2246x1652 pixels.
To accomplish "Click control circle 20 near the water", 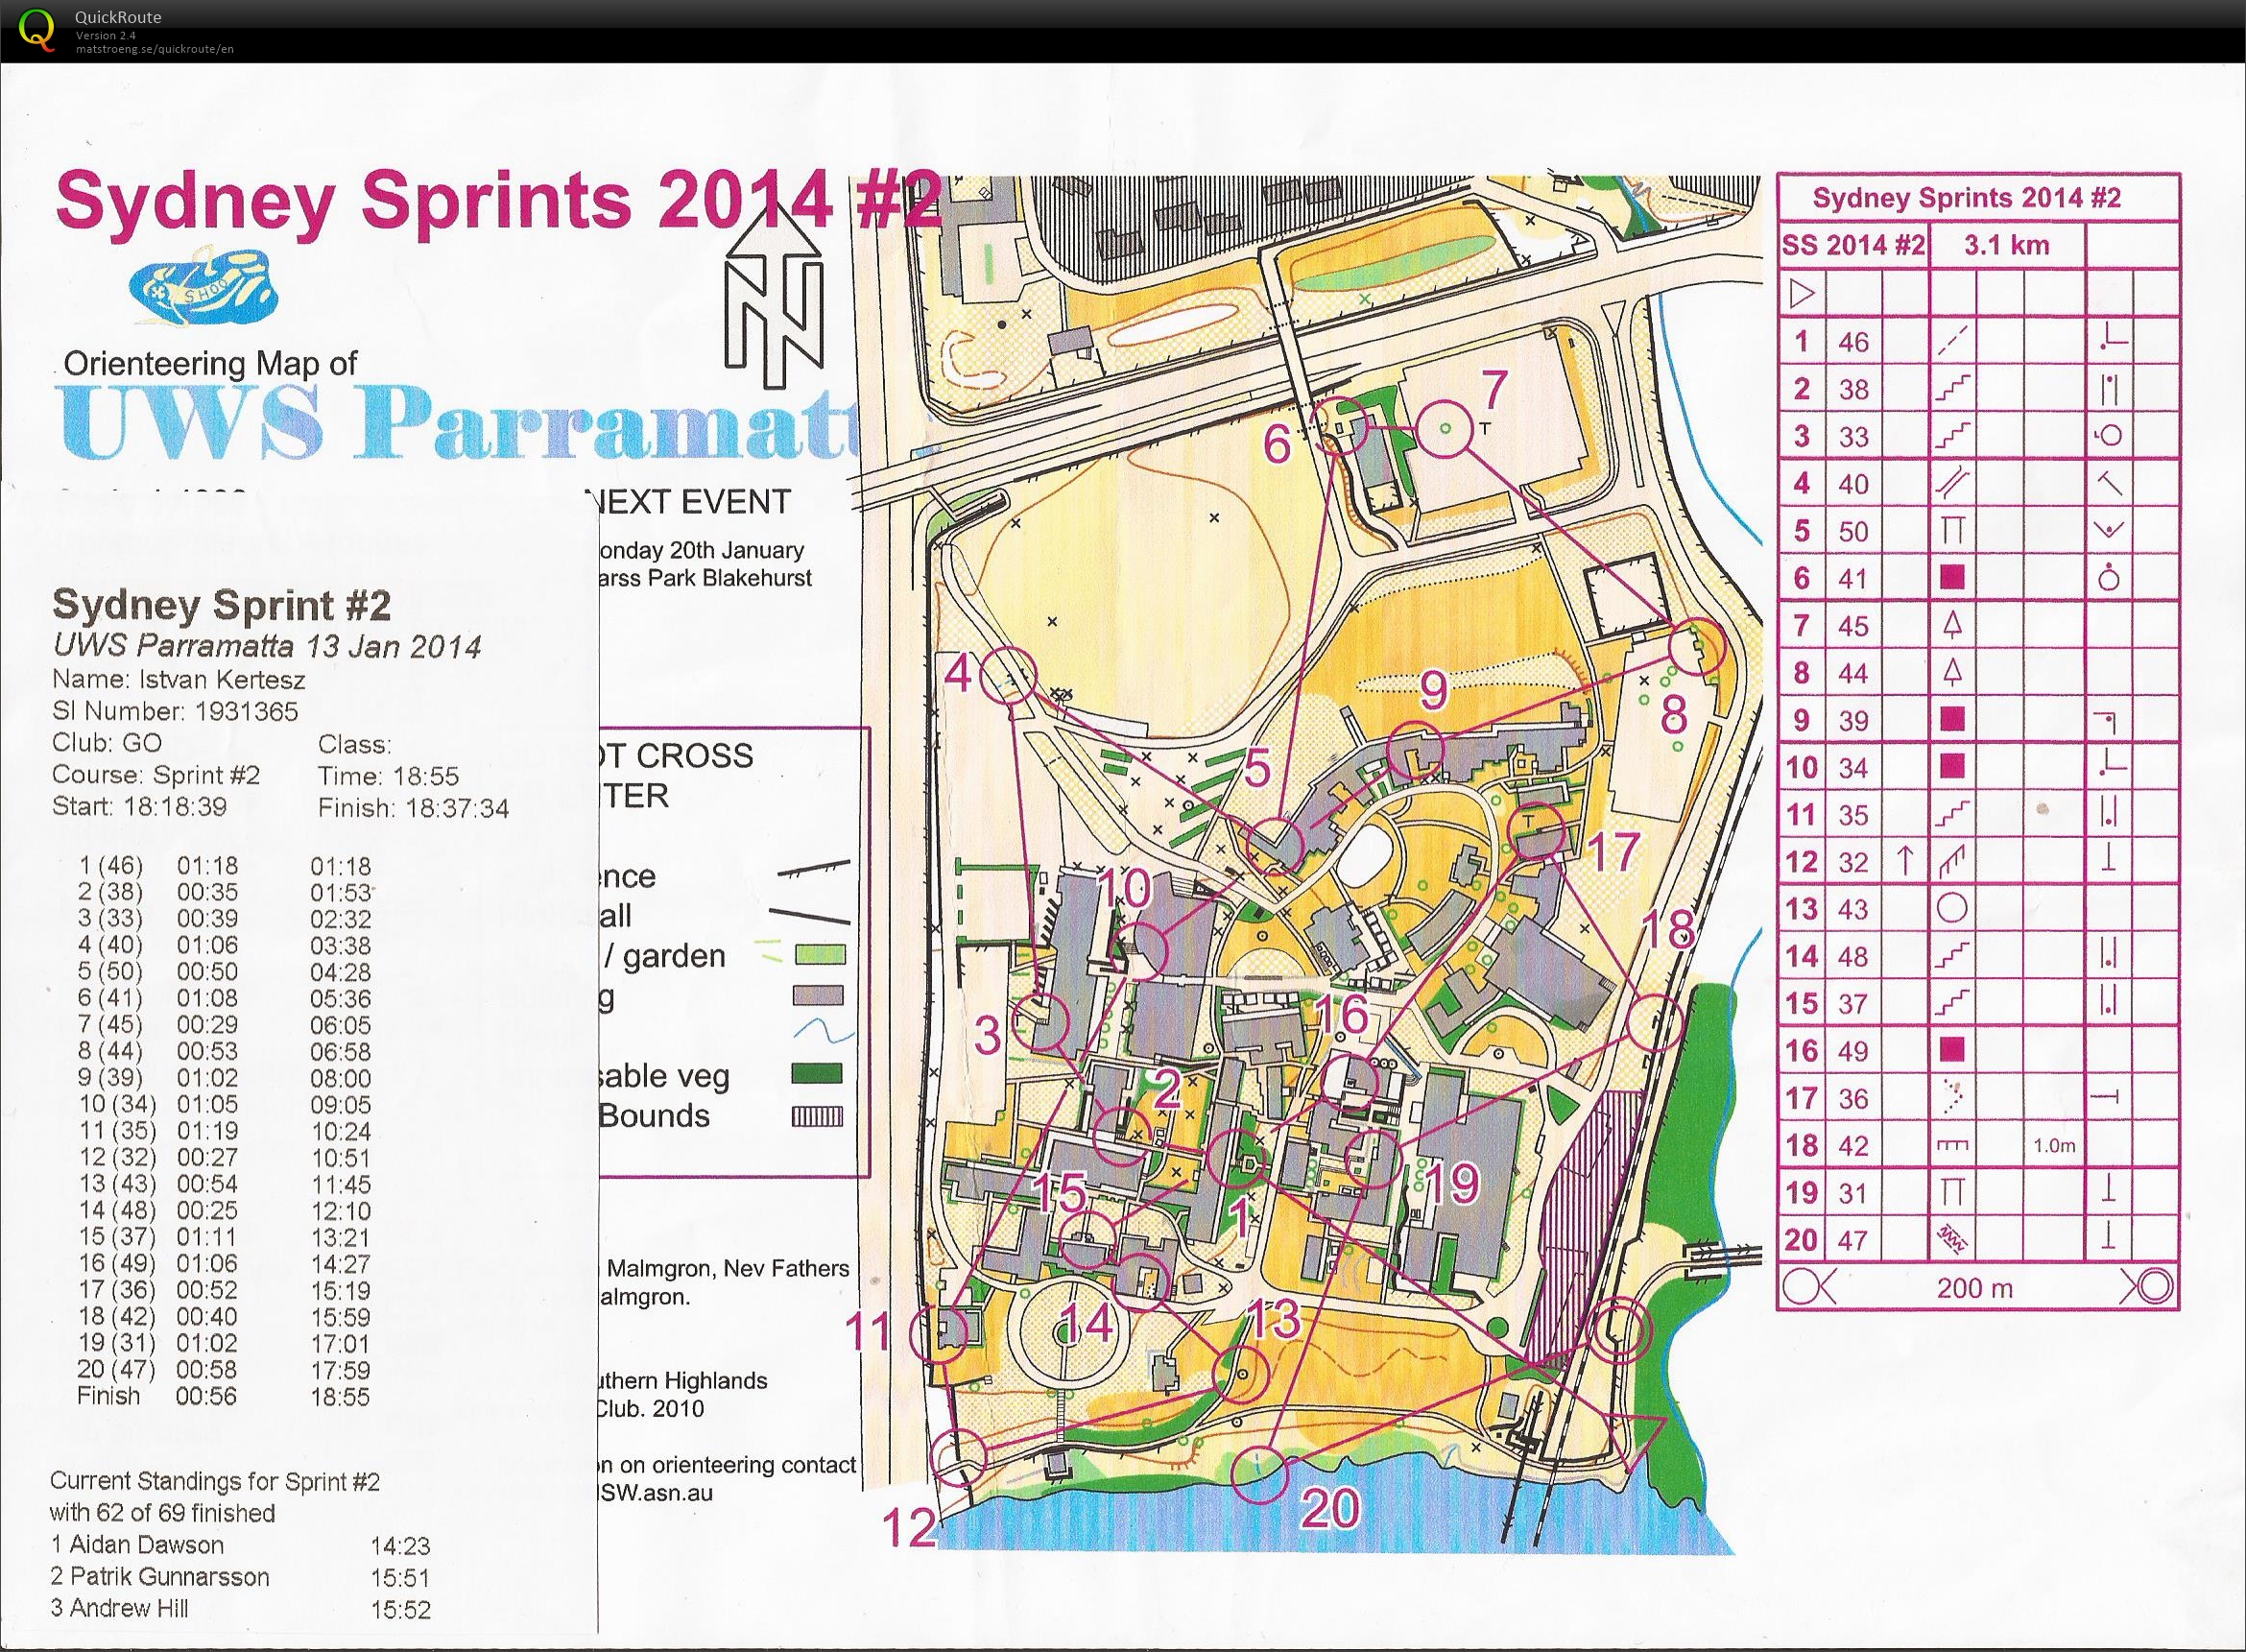I will (1260, 1473).
